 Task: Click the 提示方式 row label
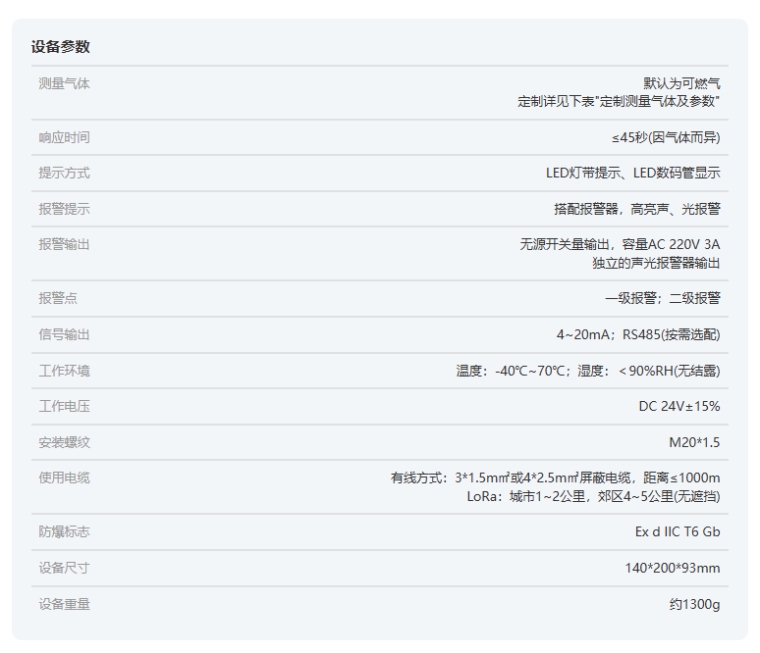pyautogui.click(x=64, y=173)
